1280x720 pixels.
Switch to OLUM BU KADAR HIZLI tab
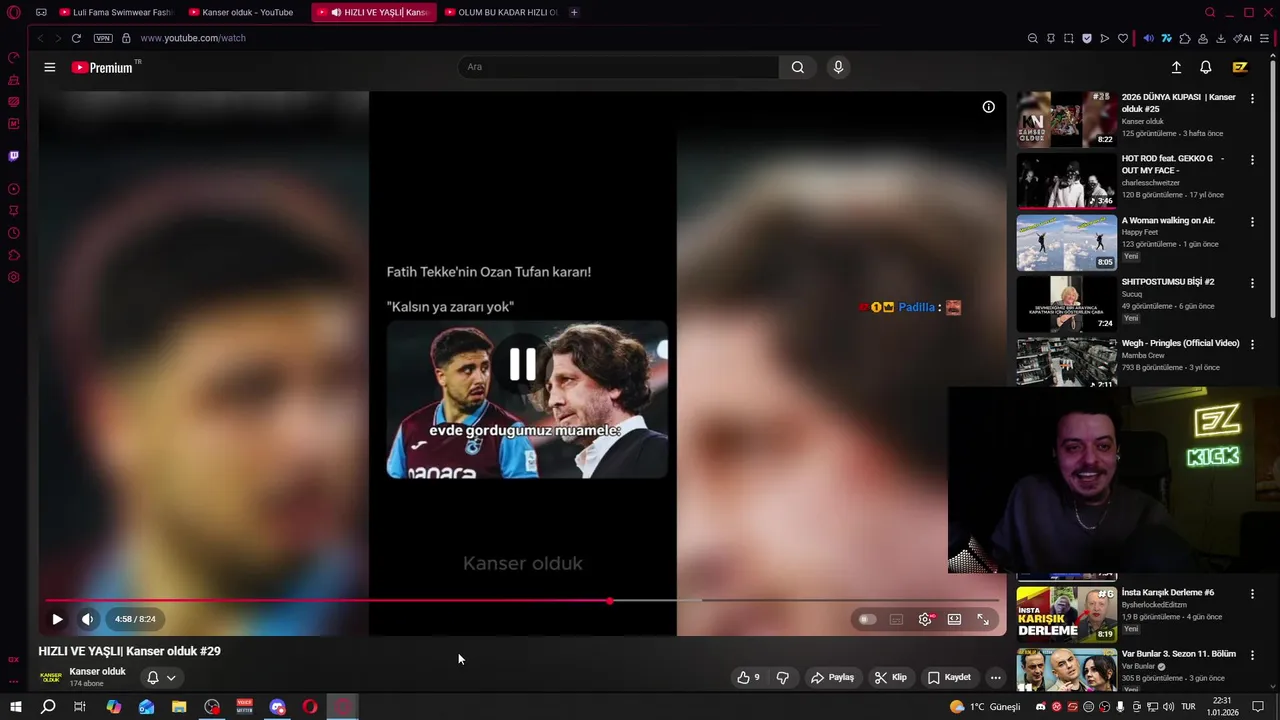tap(501, 12)
